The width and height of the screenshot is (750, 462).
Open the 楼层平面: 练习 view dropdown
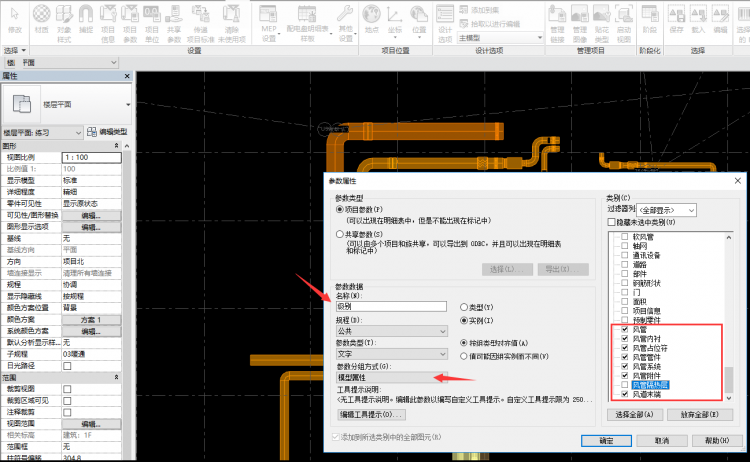point(42,132)
